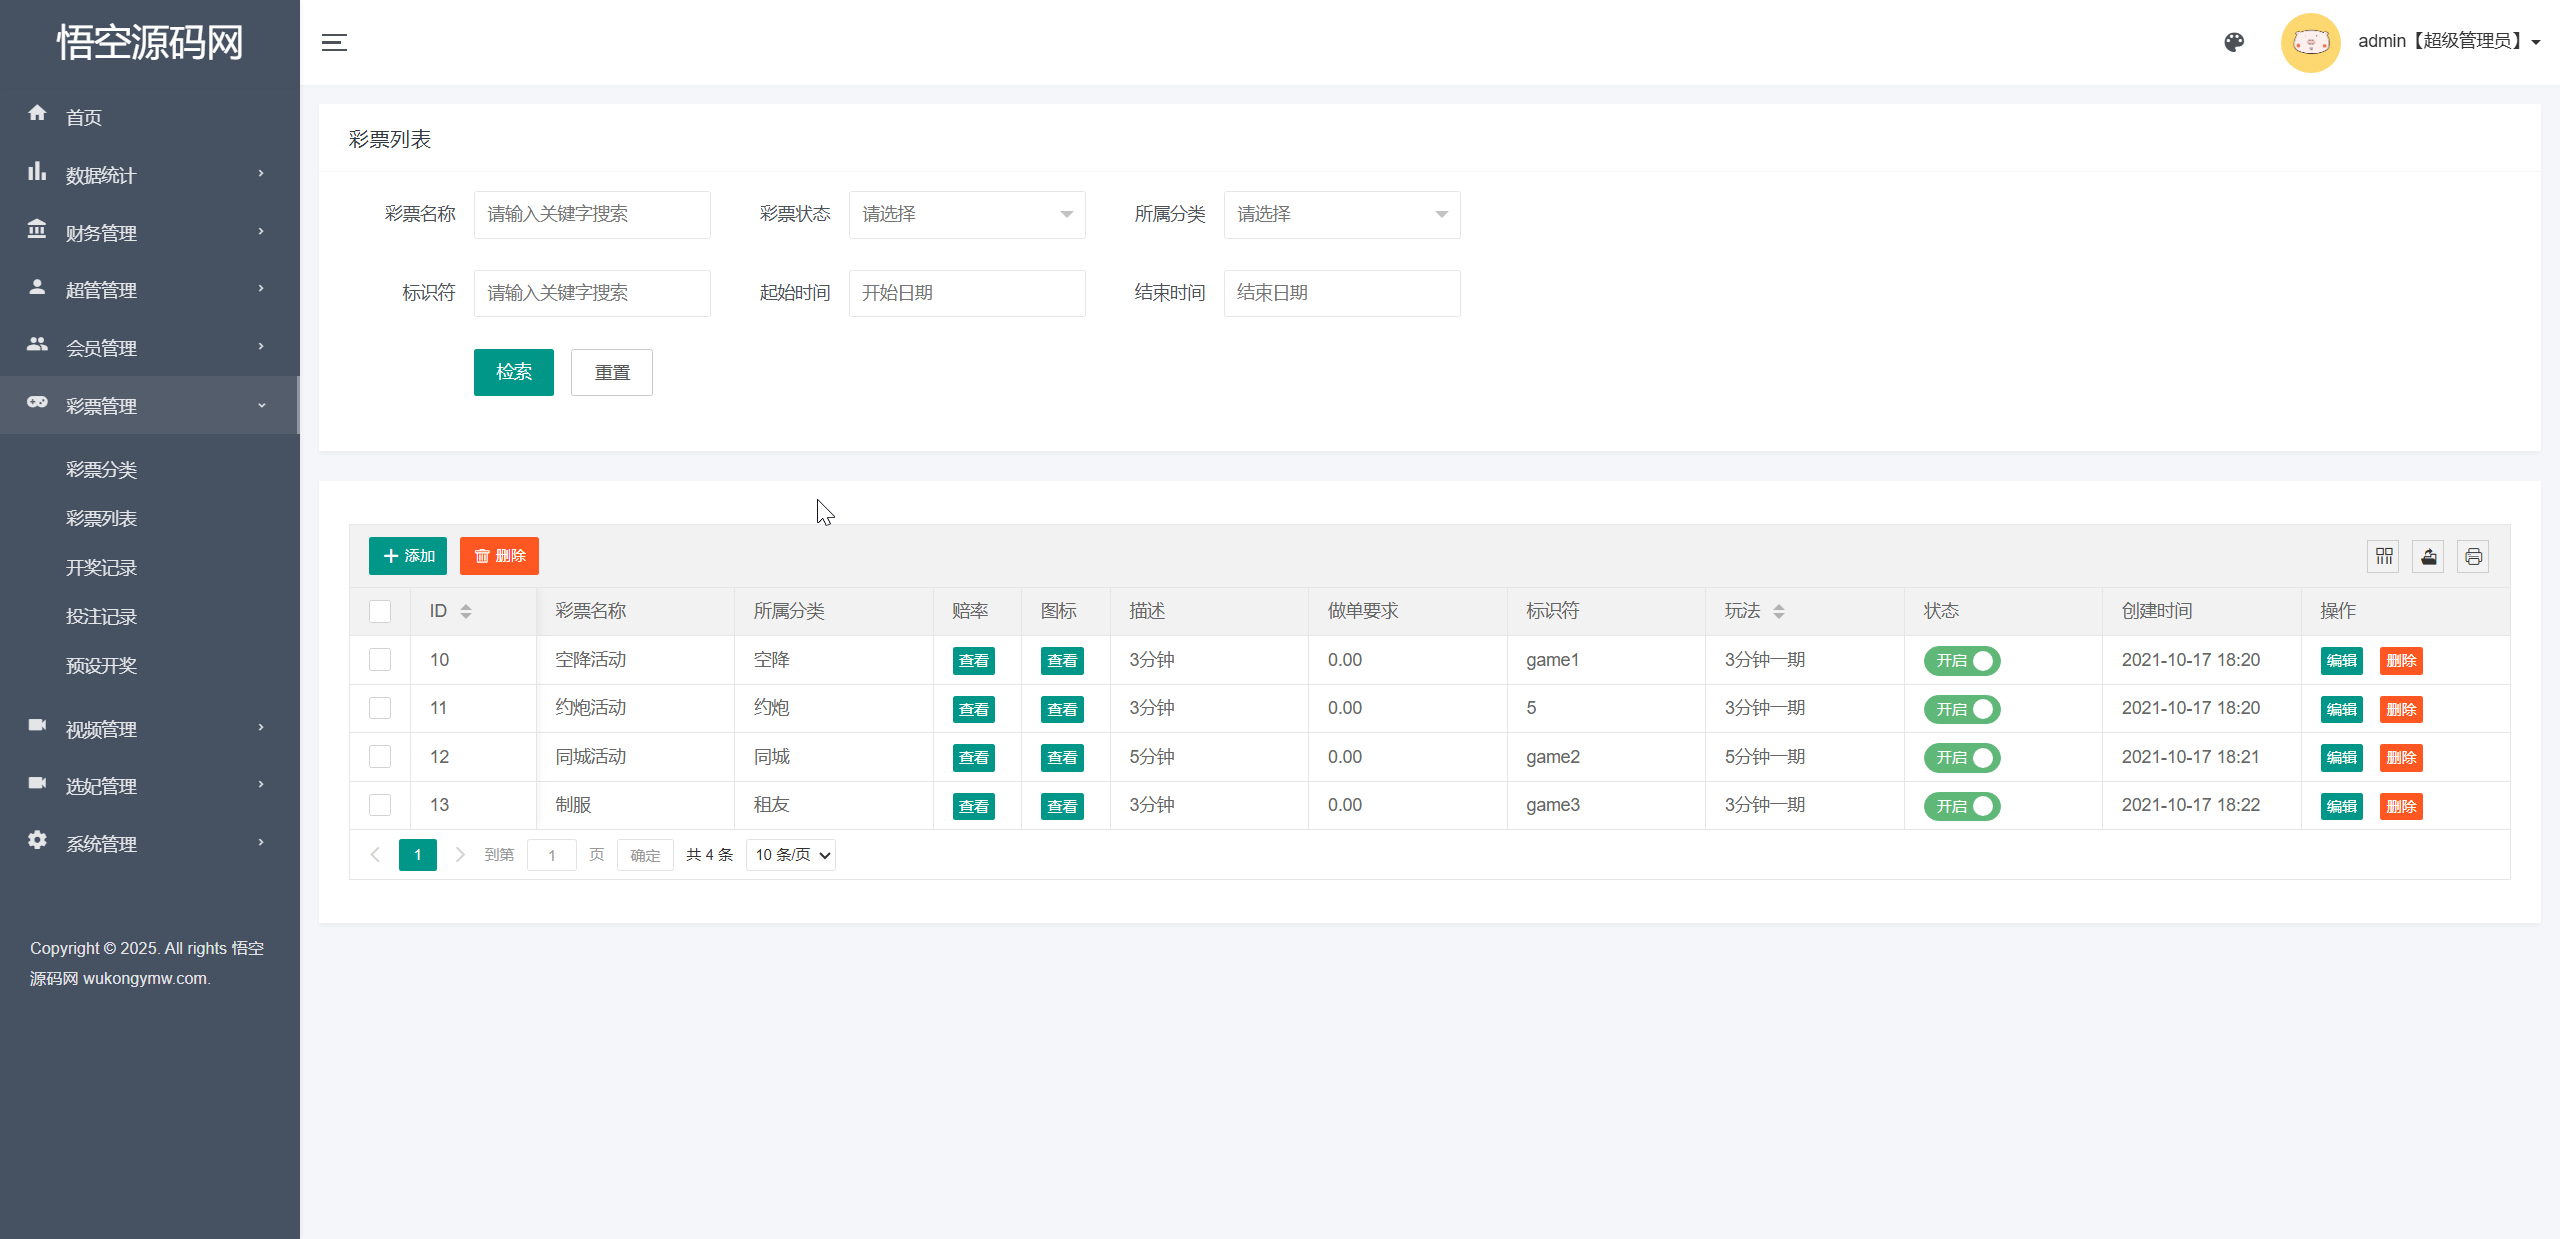Viewport: 2560px width, 1239px height.
Task: Click the print table icon
Action: click(x=2473, y=556)
